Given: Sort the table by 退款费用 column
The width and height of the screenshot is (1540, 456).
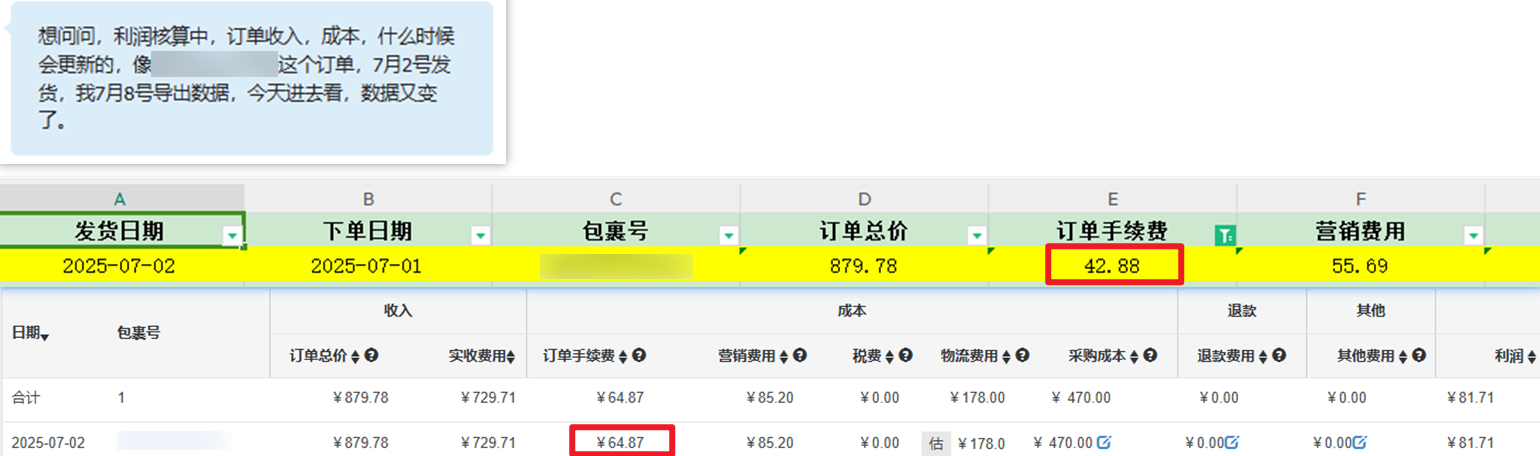Looking at the screenshot, I should (x=1264, y=355).
